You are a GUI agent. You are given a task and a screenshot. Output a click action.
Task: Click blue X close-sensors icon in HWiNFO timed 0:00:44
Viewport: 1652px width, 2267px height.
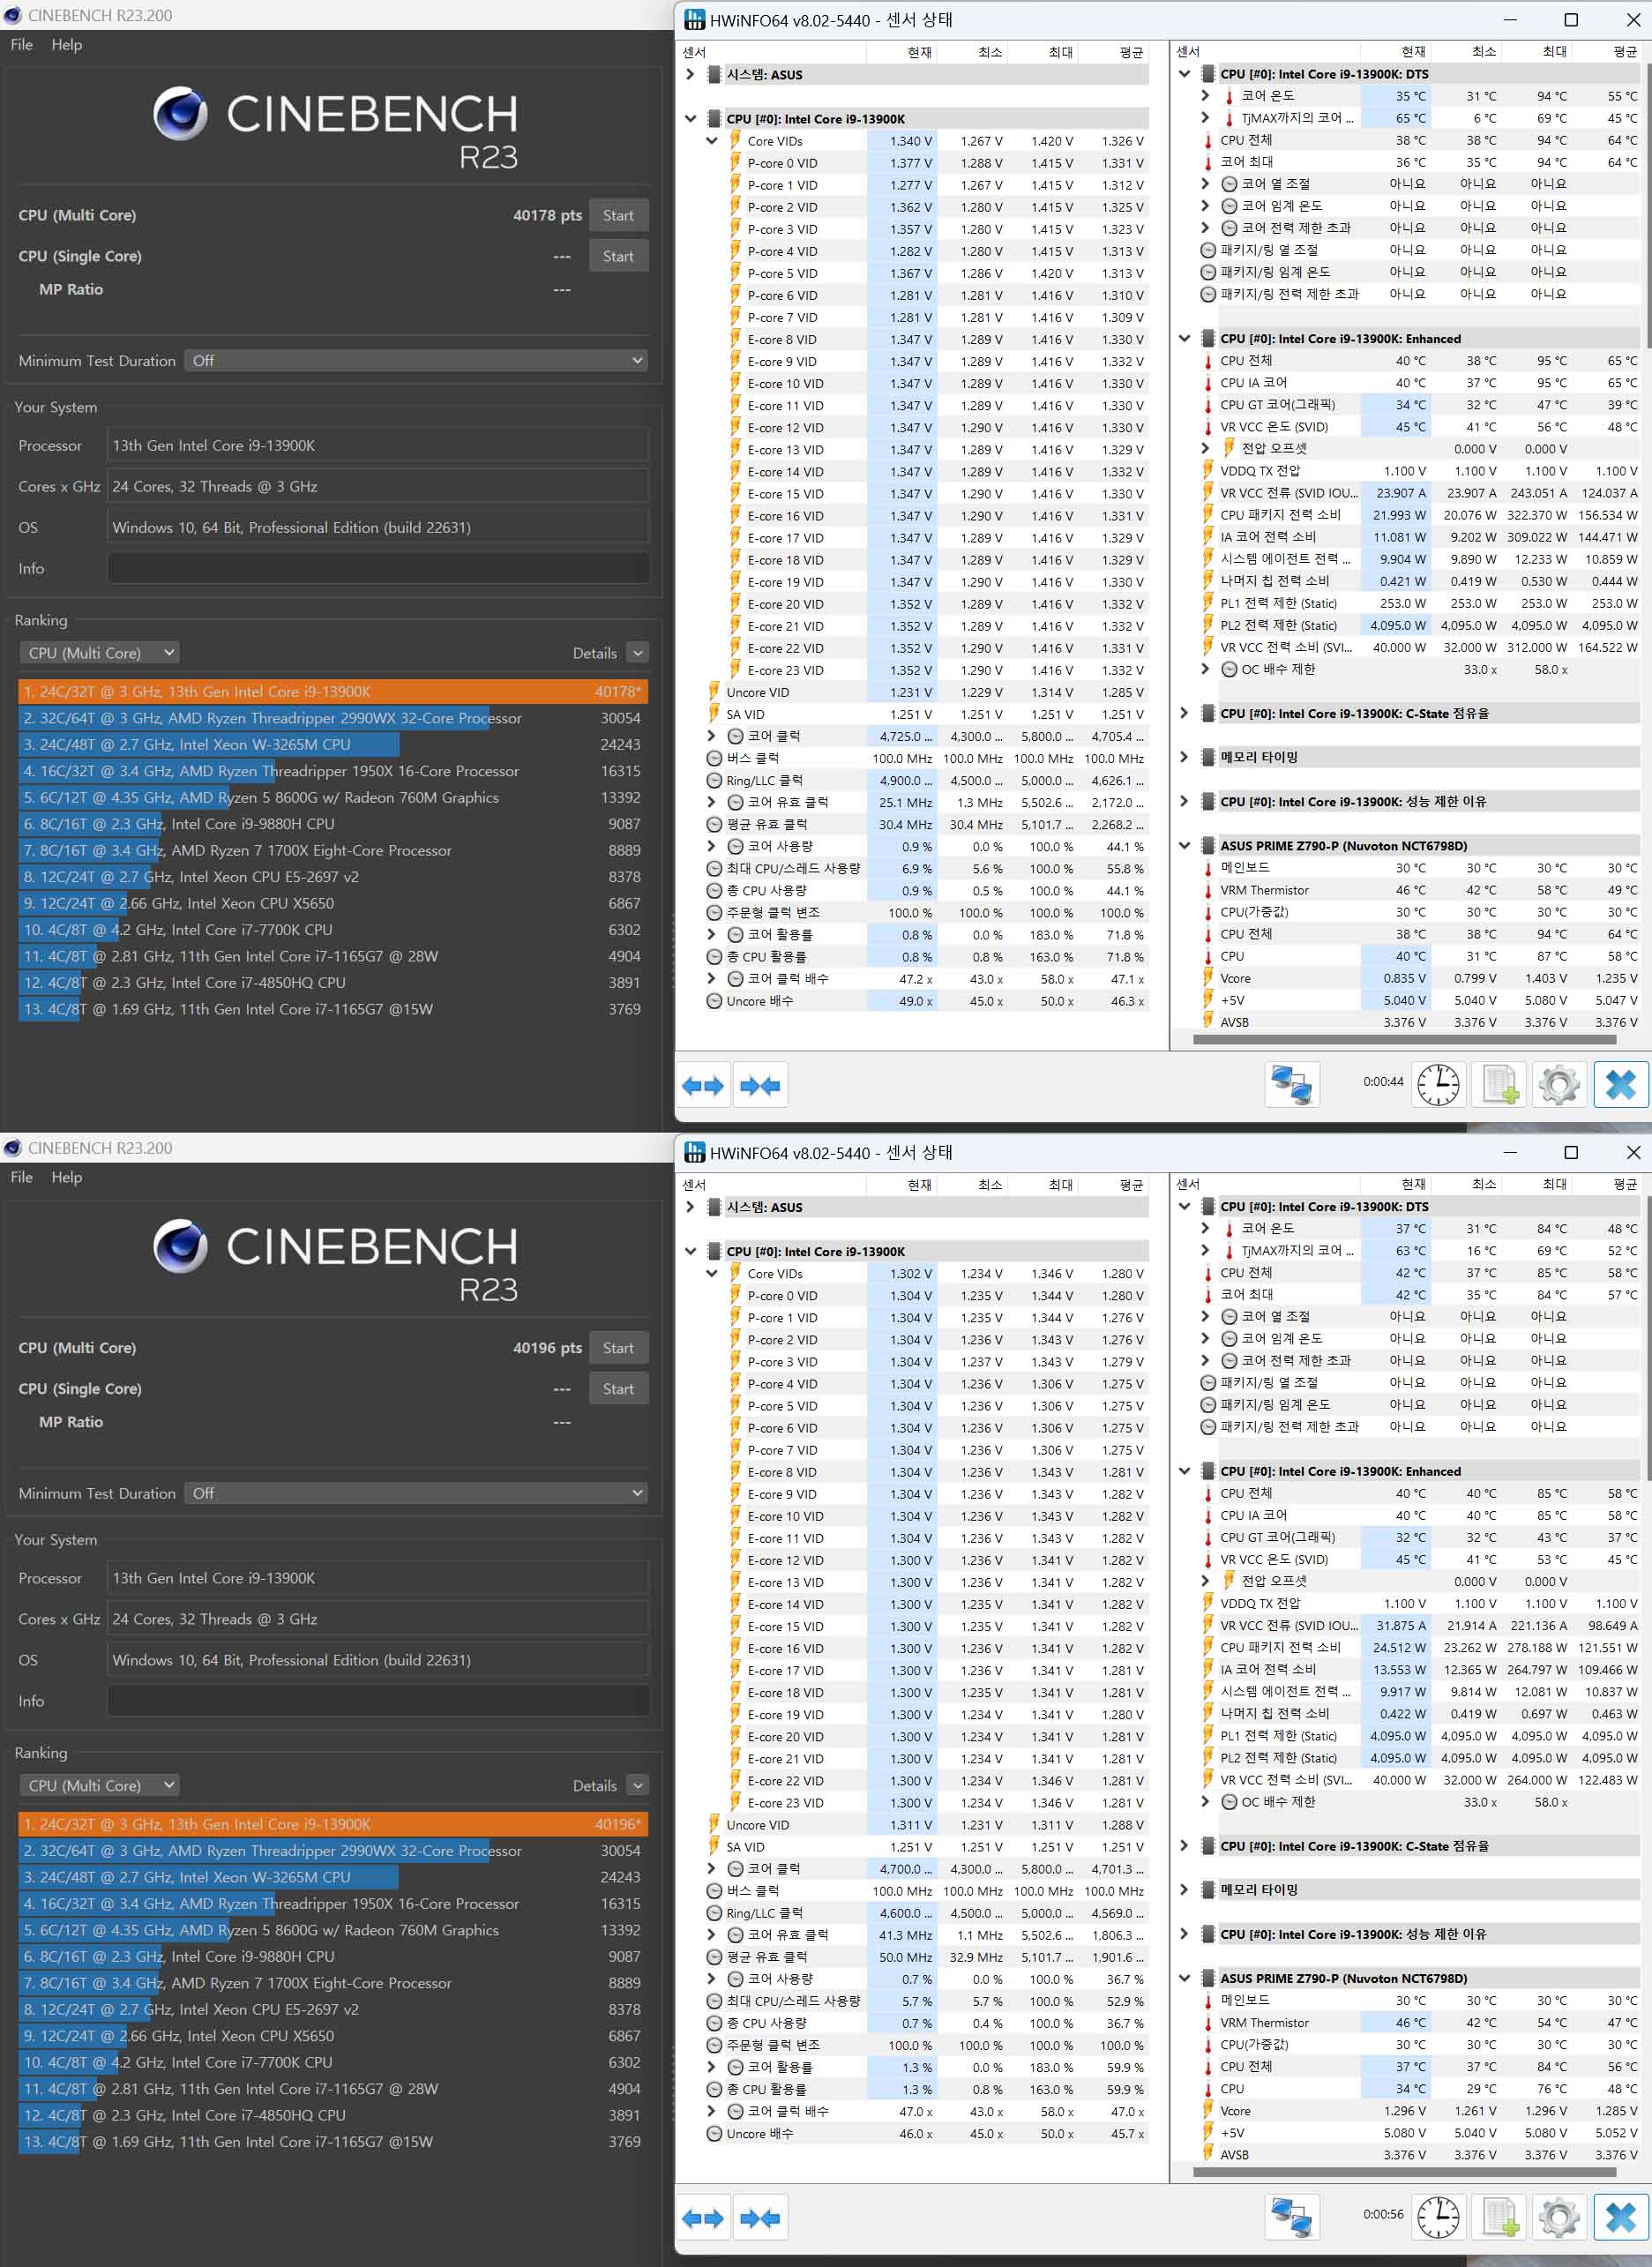tap(1620, 1084)
